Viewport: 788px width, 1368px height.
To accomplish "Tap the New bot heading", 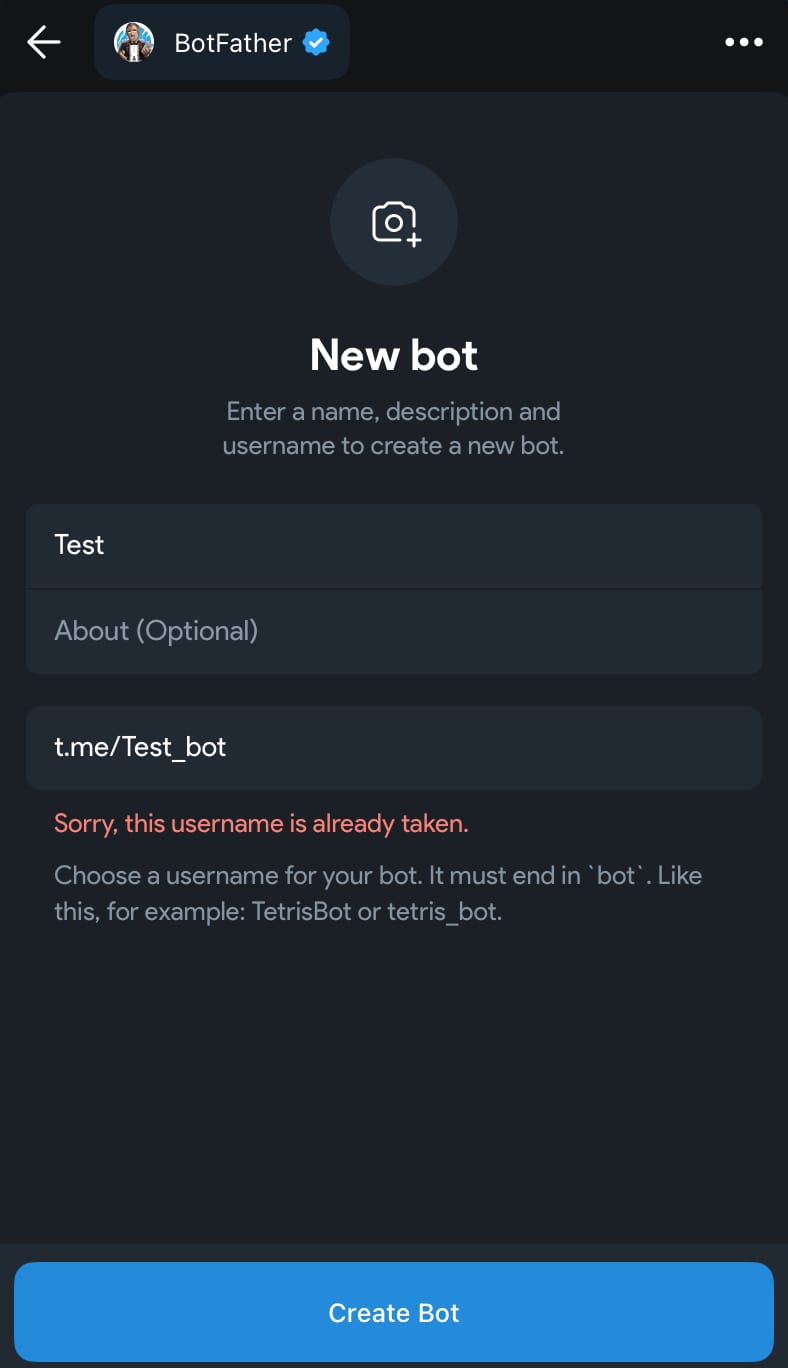I will (x=394, y=355).
